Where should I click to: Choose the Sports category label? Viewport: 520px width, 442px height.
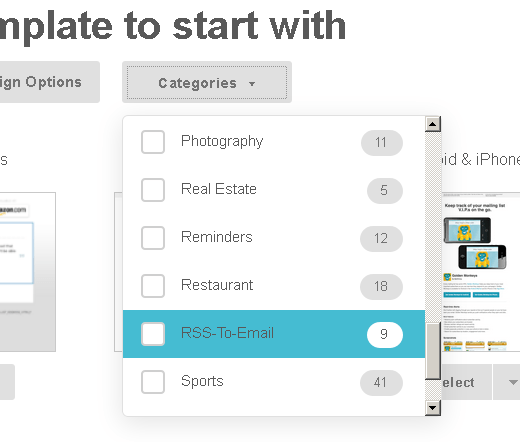[x=202, y=381]
